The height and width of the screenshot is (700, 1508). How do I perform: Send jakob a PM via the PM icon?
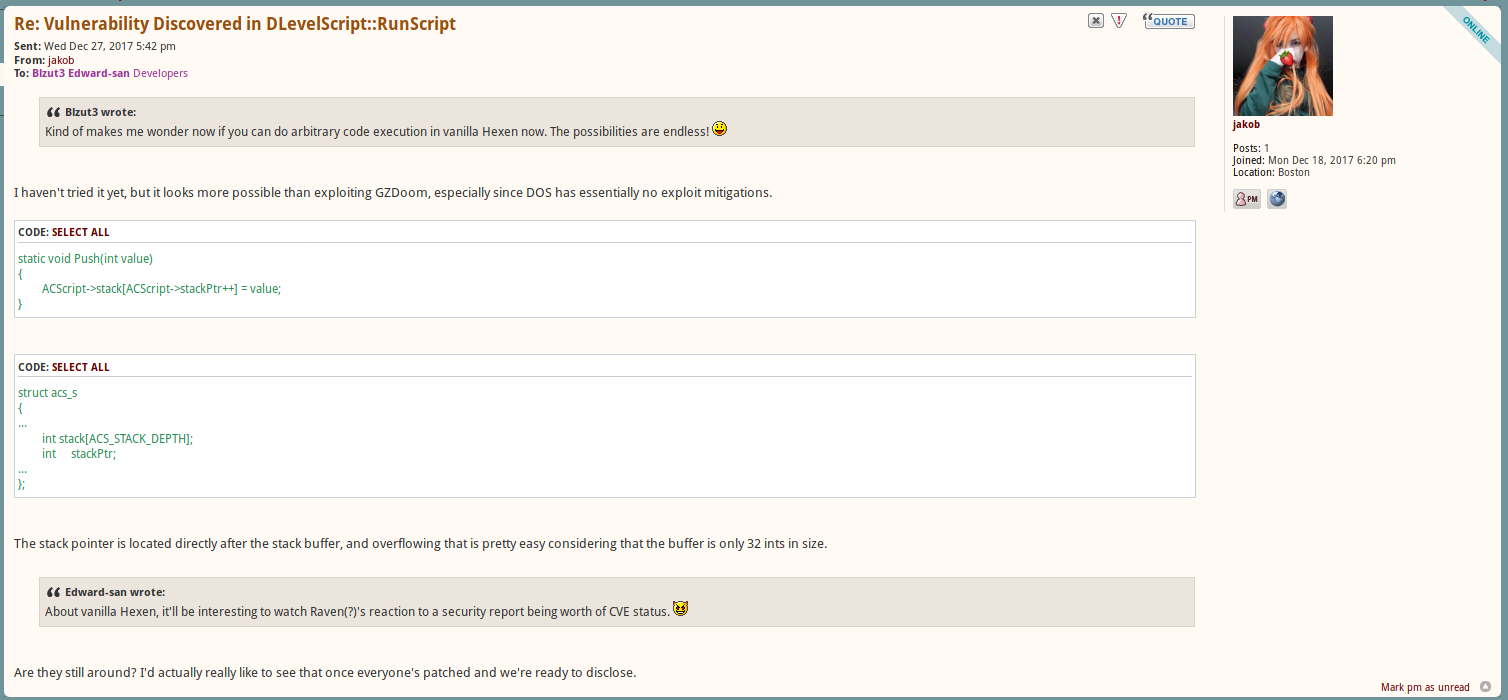click(x=1246, y=198)
